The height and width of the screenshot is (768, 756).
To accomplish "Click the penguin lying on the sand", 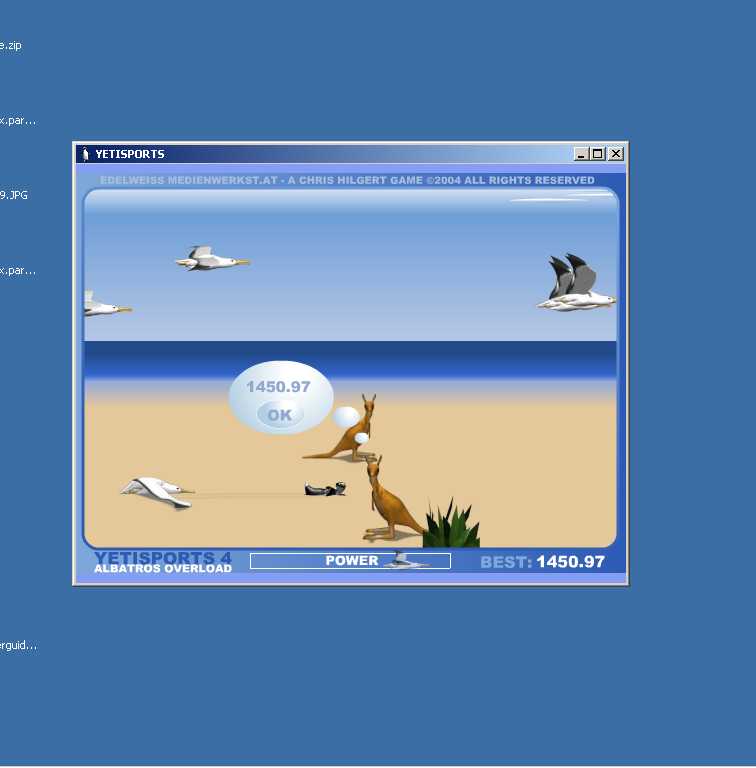I will pyautogui.click(x=325, y=488).
